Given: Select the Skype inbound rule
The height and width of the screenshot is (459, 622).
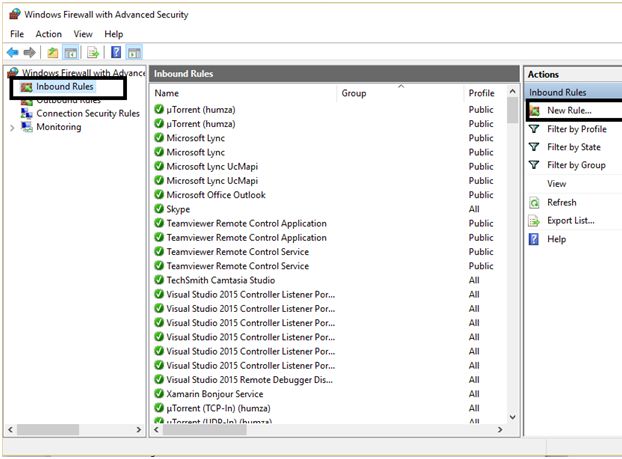Looking at the screenshot, I should click(178, 209).
